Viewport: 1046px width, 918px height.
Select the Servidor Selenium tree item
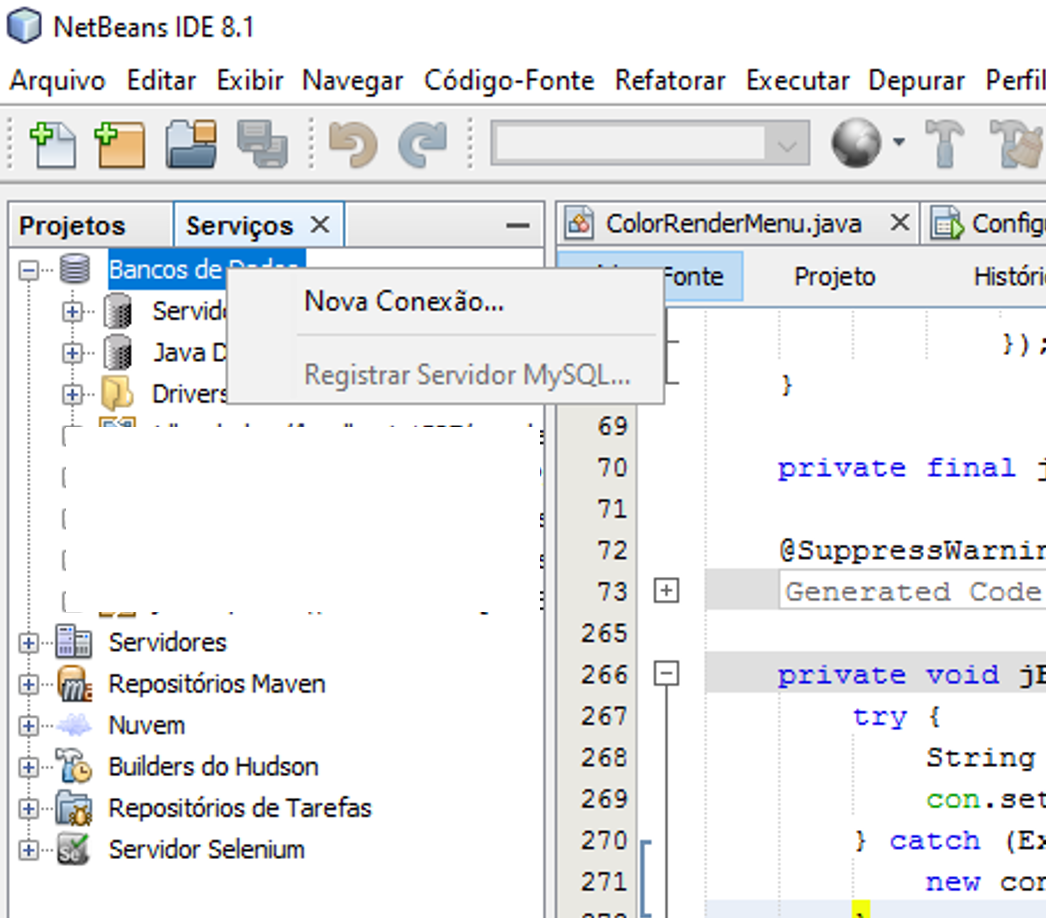point(207,849)
